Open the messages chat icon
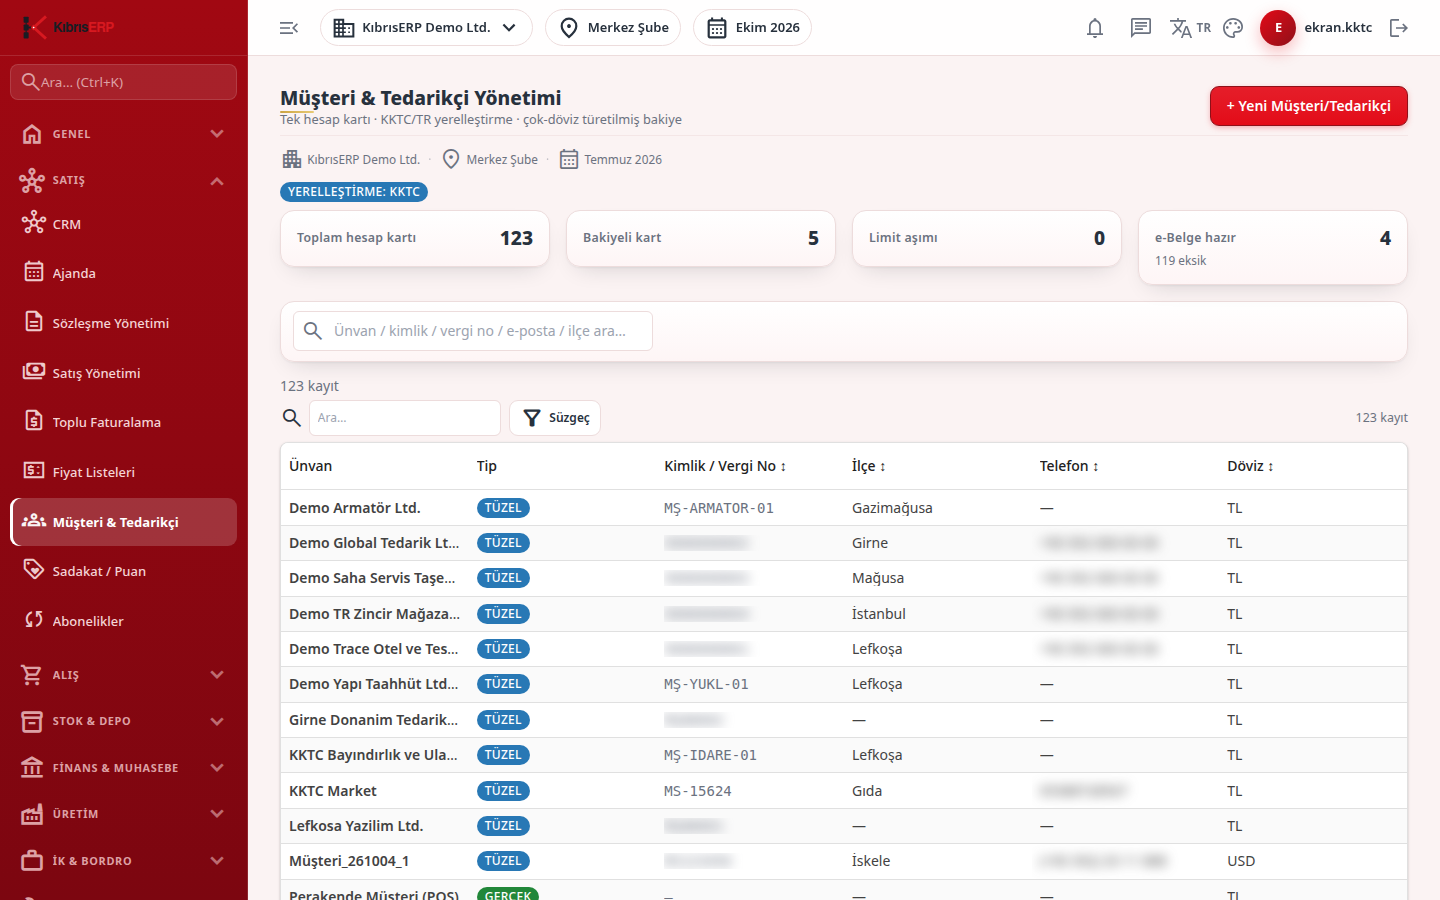Screen dimensions: 1440x900 click(1141, 28)
